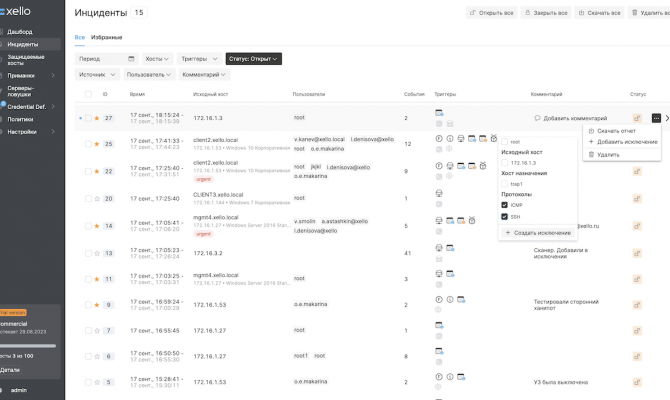The height and width of the screenshot is (400, 670).
Task: Click the status lock icon for incident 5
Action: click(637, 382)
